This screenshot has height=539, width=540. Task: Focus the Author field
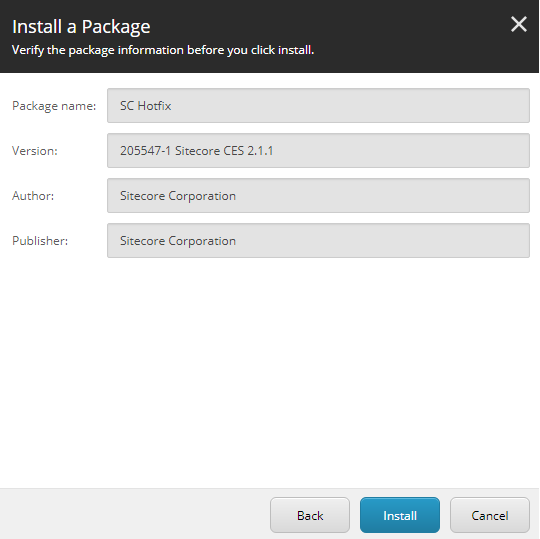click(318, 195)
